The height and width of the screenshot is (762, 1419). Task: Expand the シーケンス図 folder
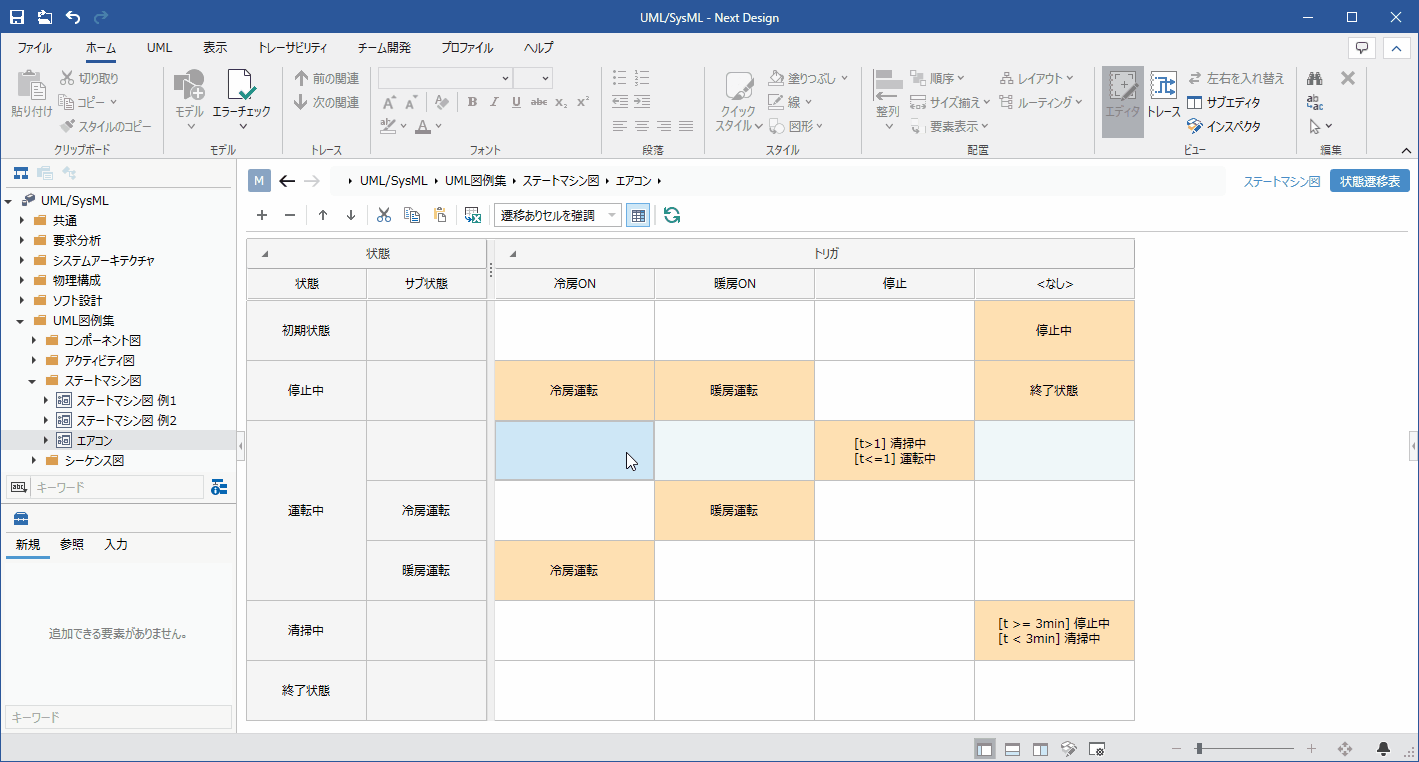[x=34, y=461]
